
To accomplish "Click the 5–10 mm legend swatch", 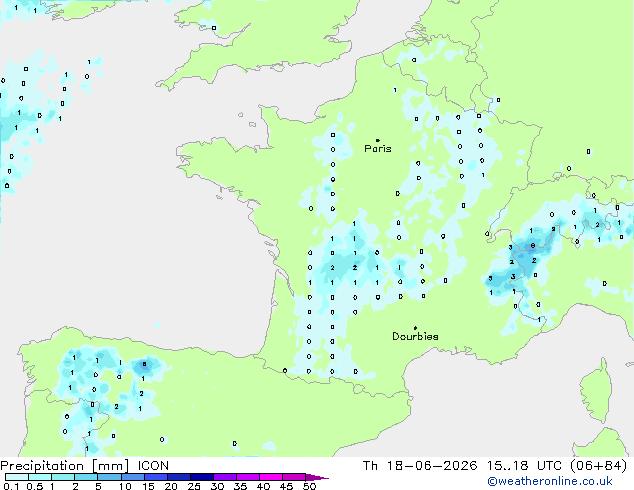I will [109, 477].
